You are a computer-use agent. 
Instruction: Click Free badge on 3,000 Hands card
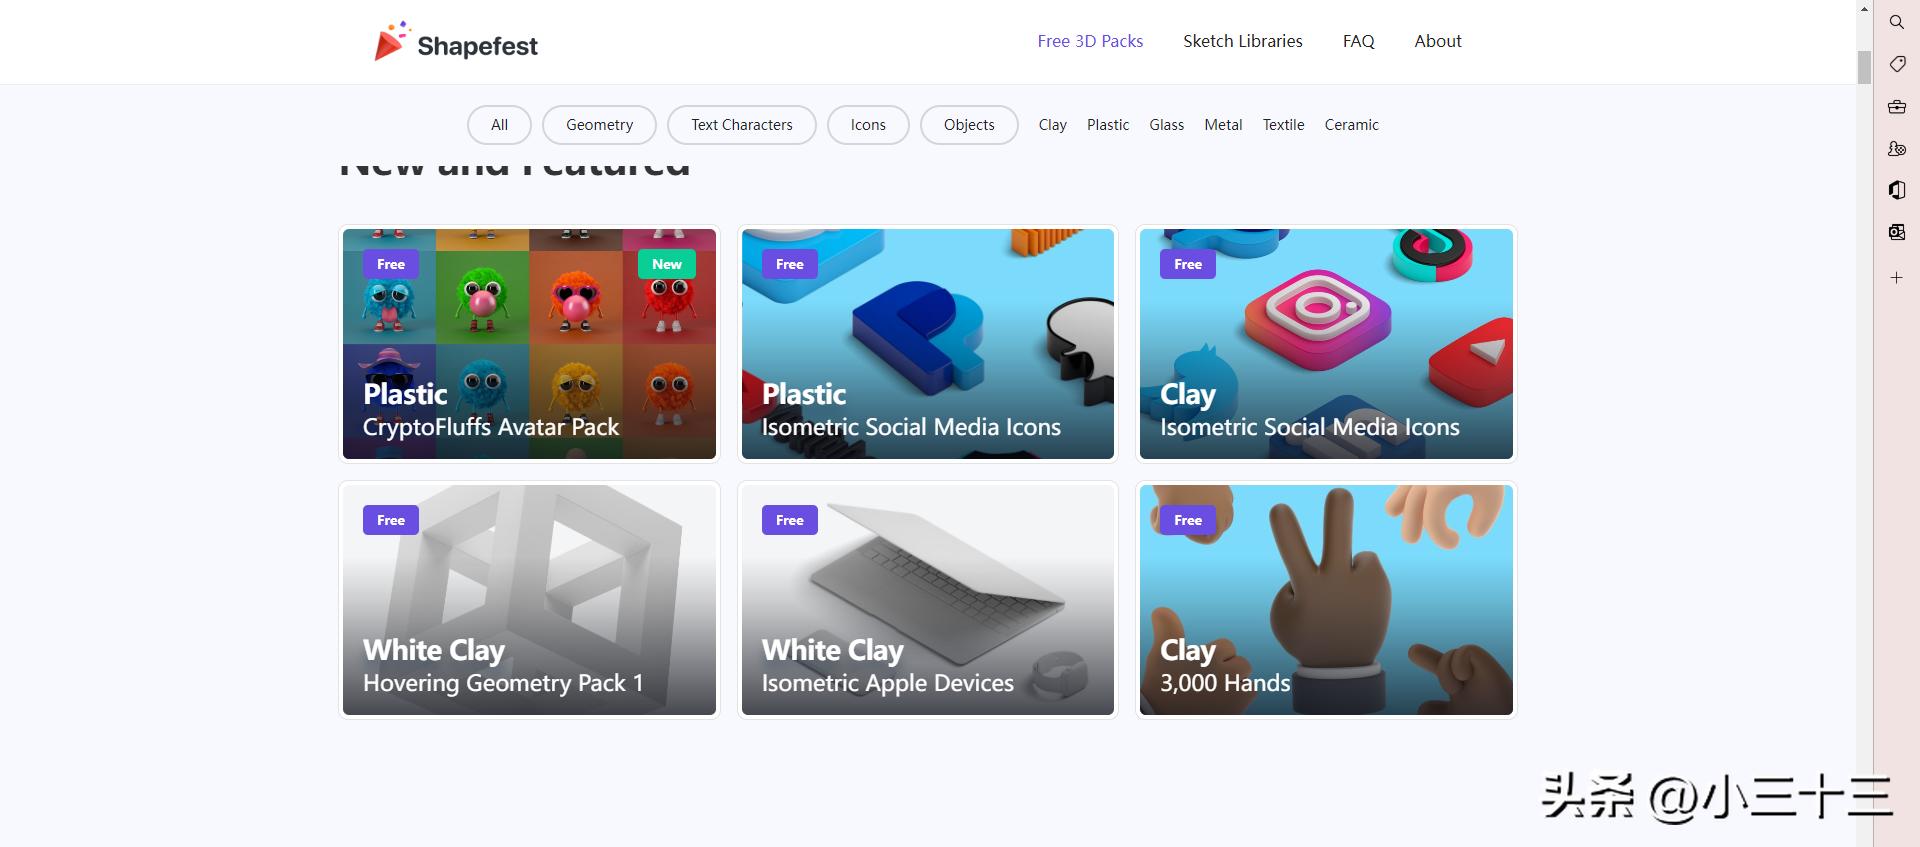[x=1188, y=520]
